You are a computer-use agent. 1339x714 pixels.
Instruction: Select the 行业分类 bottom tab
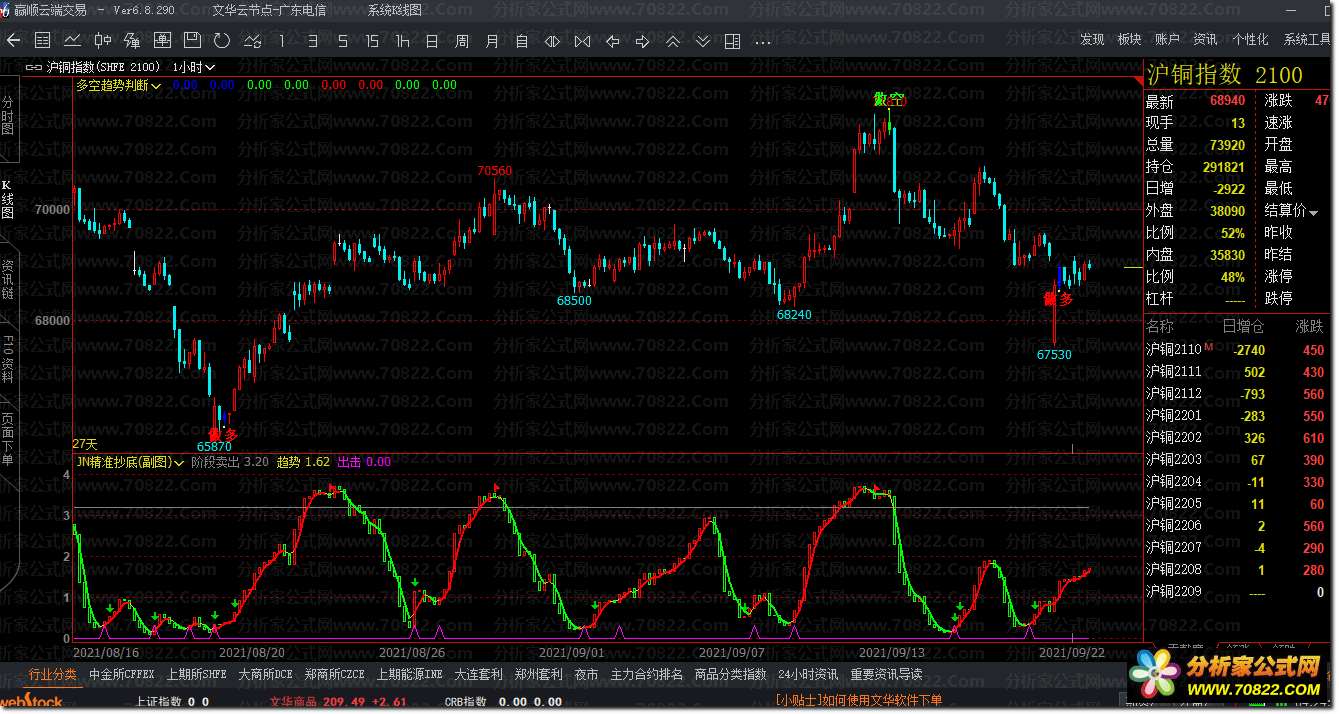pyautogui.click(x=52, y=674)
